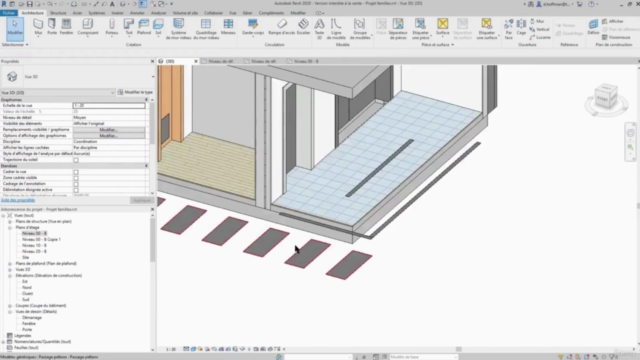Select the Poteau column tool
Screen dimensions: 640x360
coord(111,27)
